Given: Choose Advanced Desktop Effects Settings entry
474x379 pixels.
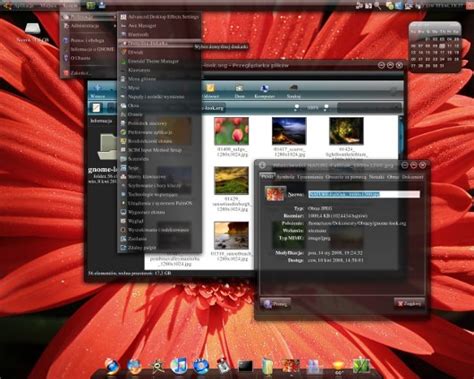Looking at the screenshot, I should 159,16.
